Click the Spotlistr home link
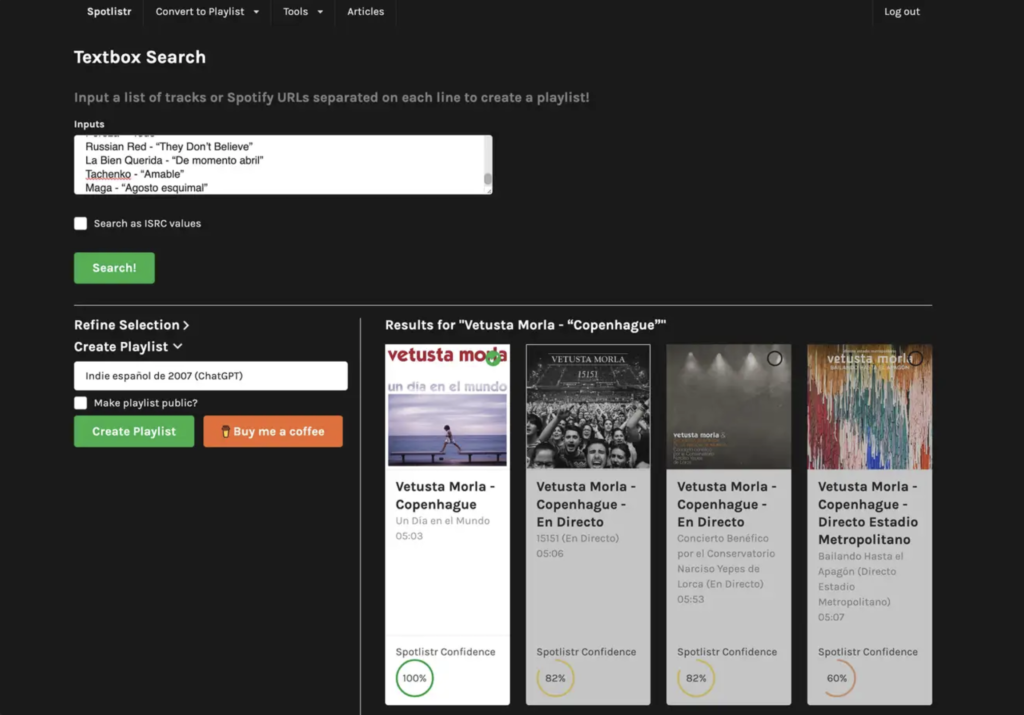Screen dimensions: 1024x715 coord(108,12)
